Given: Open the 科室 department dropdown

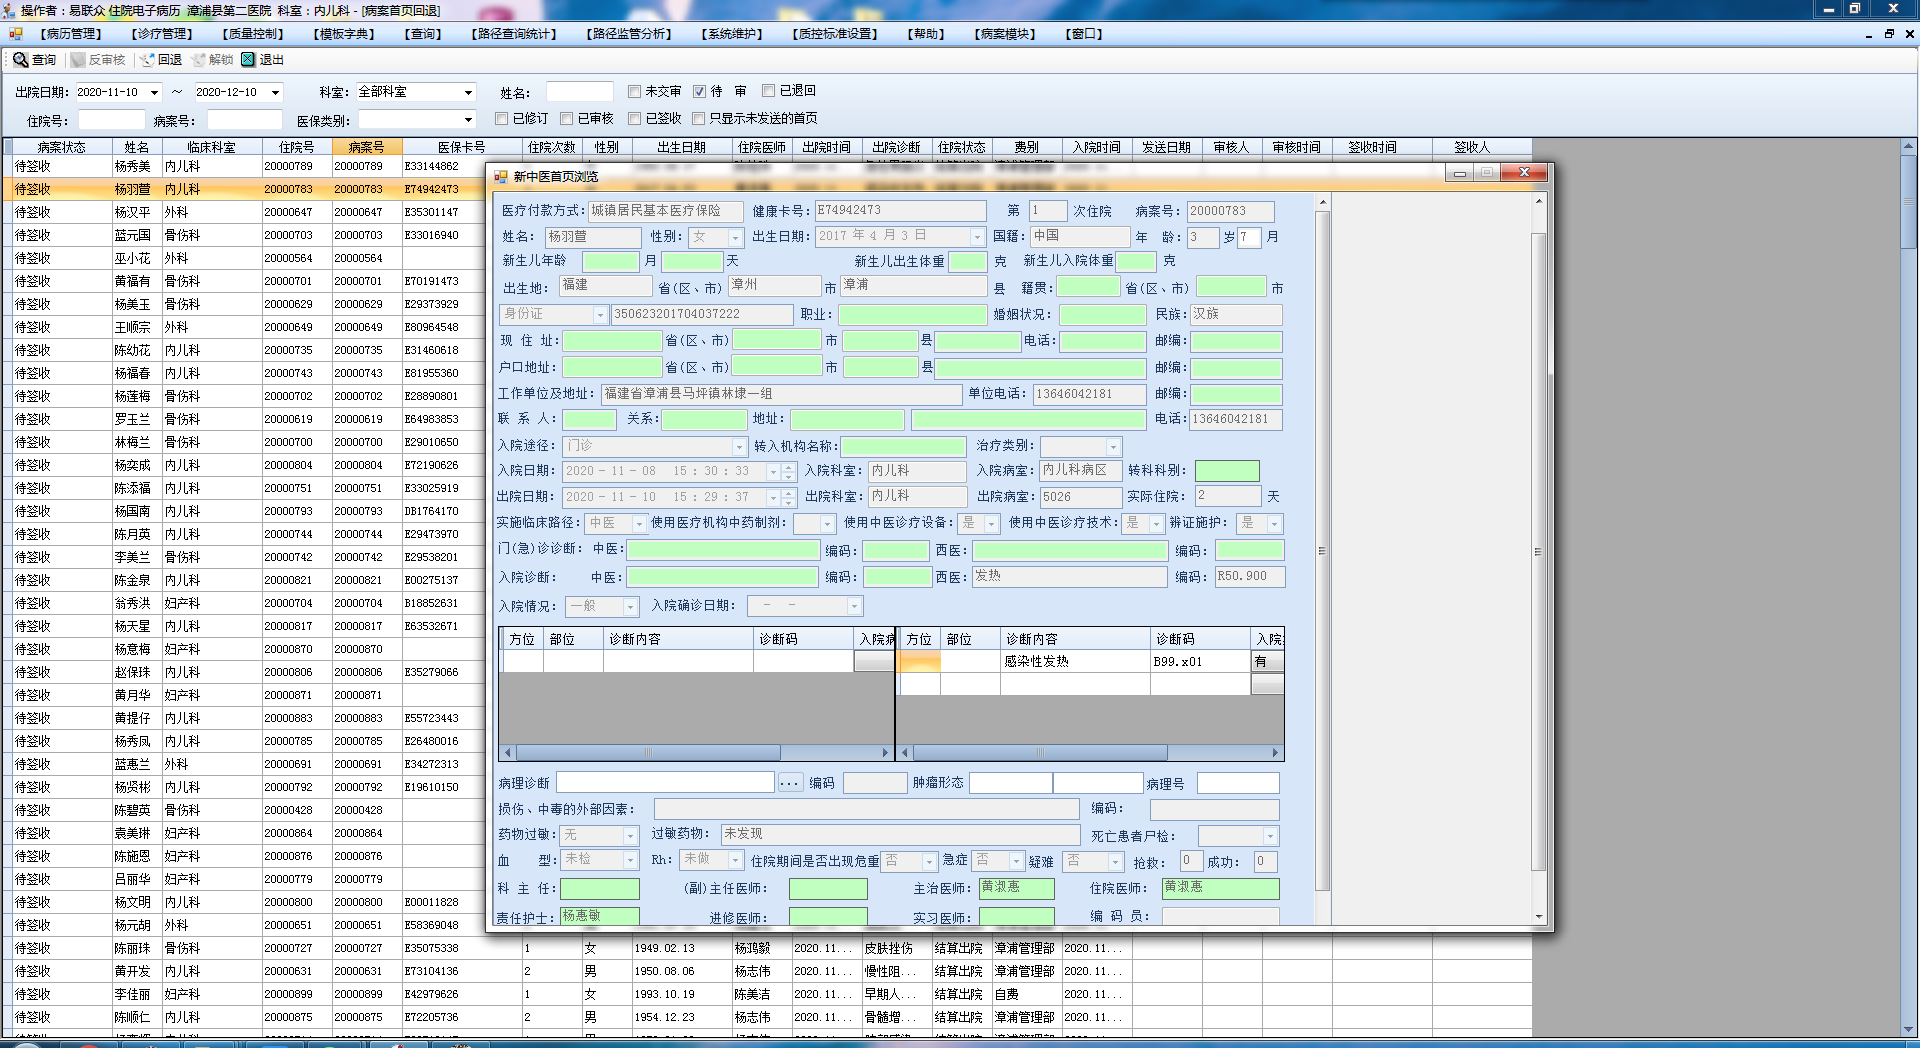Looking at the screenshot, I should [x=467, y=92].
